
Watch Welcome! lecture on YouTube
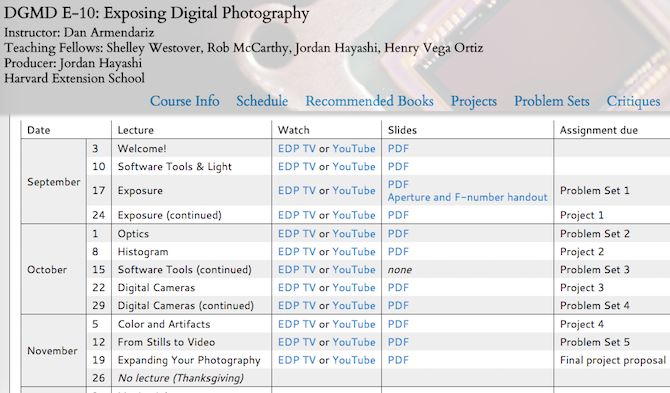(x=354, y=149)
